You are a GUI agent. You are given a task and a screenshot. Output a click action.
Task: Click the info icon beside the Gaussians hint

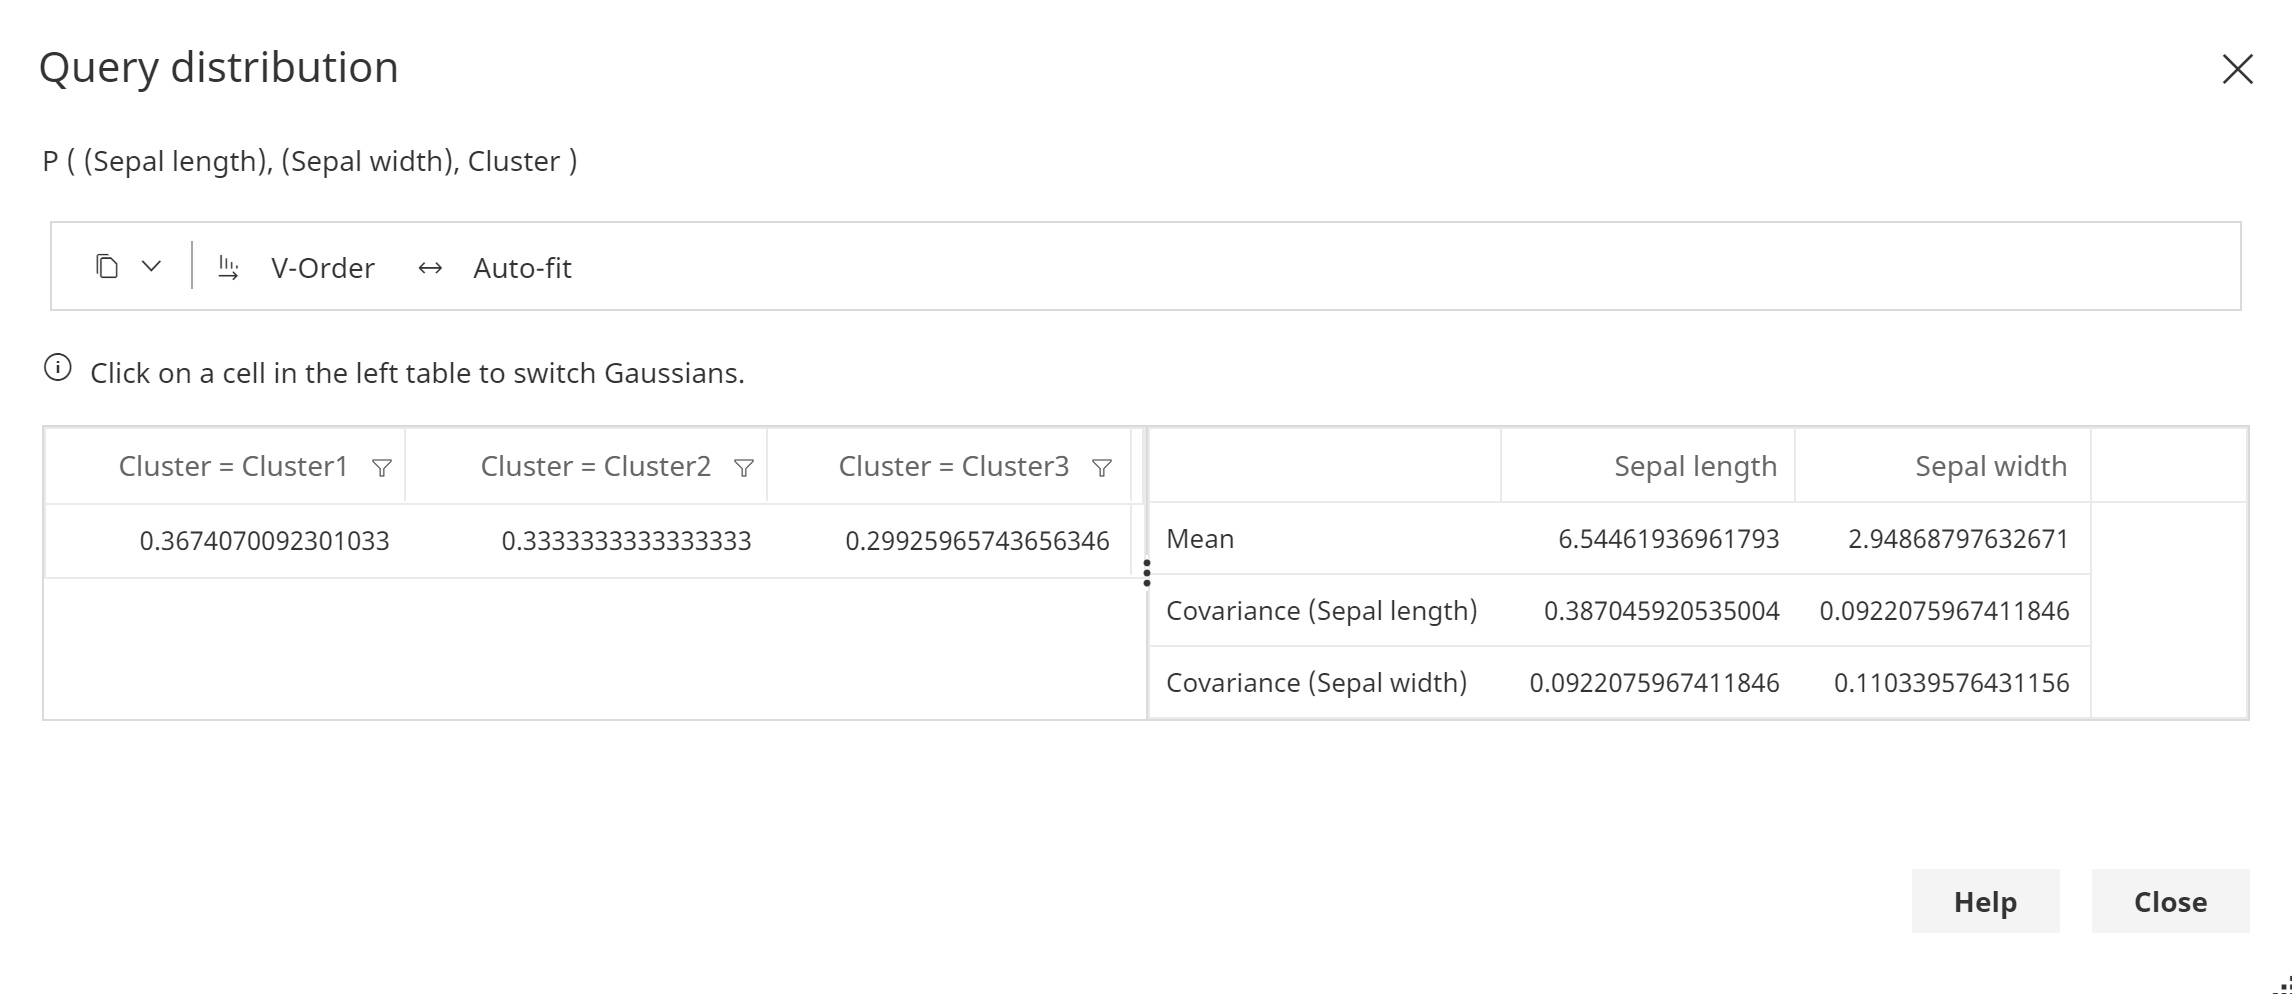coord(58,369)
